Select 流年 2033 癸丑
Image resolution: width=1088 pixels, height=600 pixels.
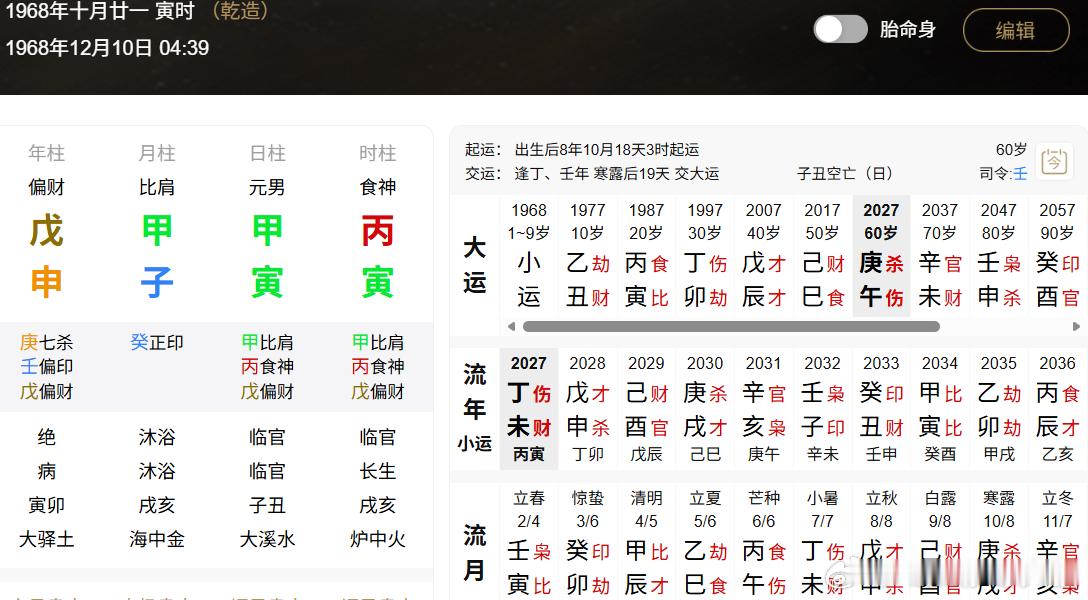pos(881,409)
